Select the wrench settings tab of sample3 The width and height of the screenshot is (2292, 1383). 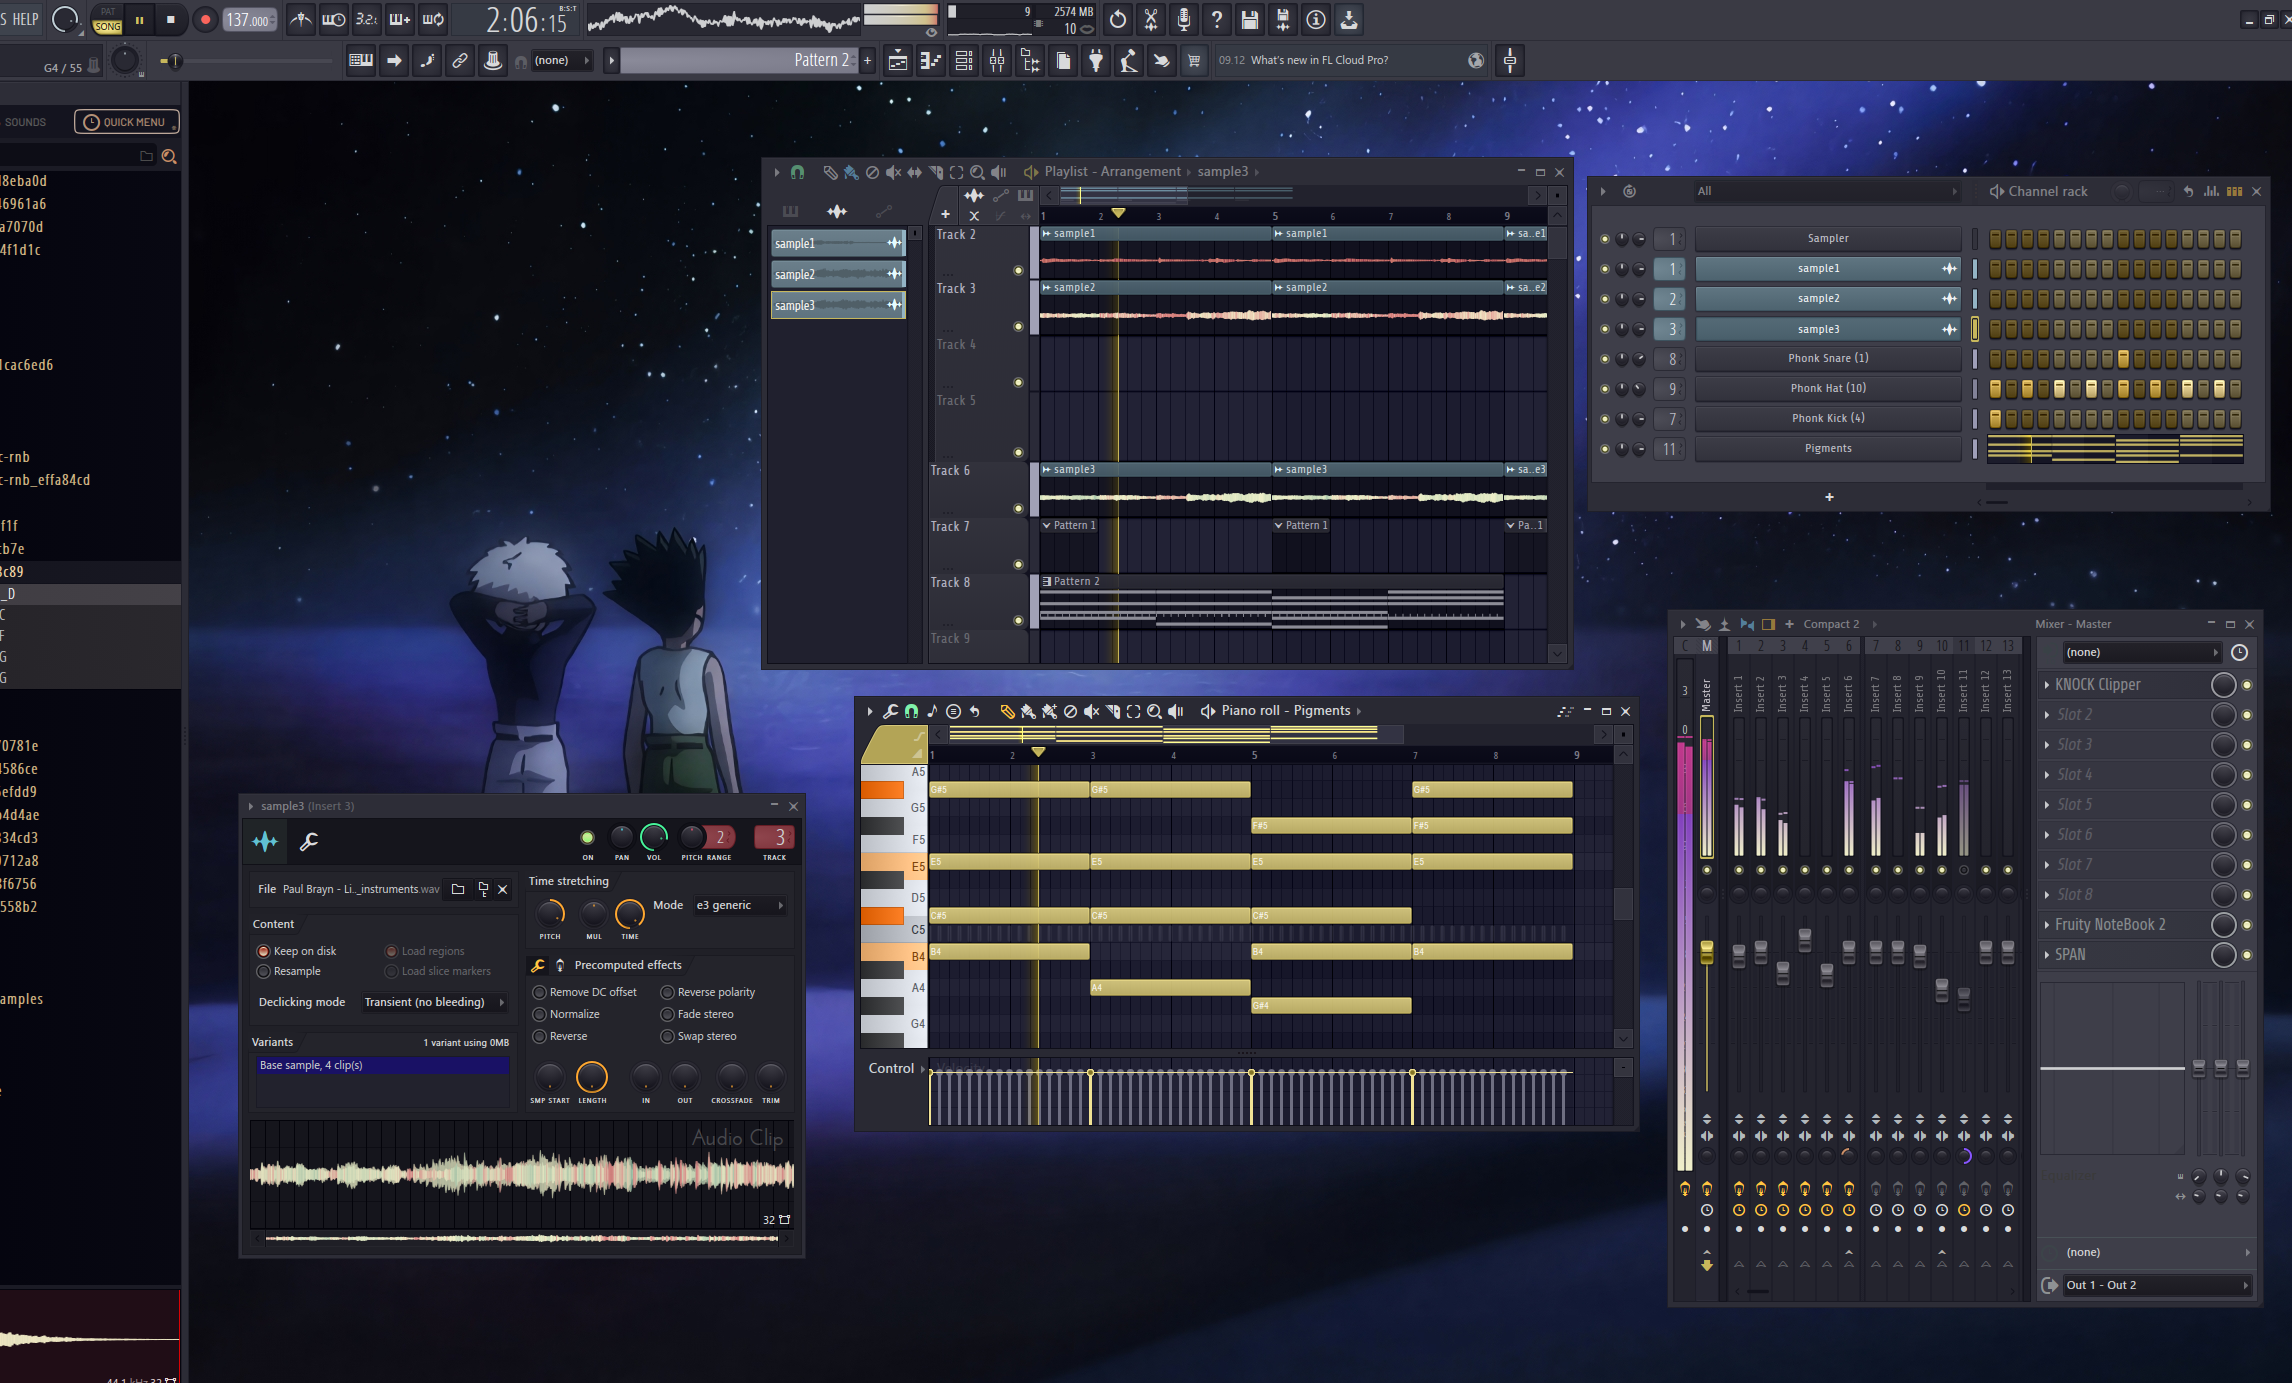(309, 842)
